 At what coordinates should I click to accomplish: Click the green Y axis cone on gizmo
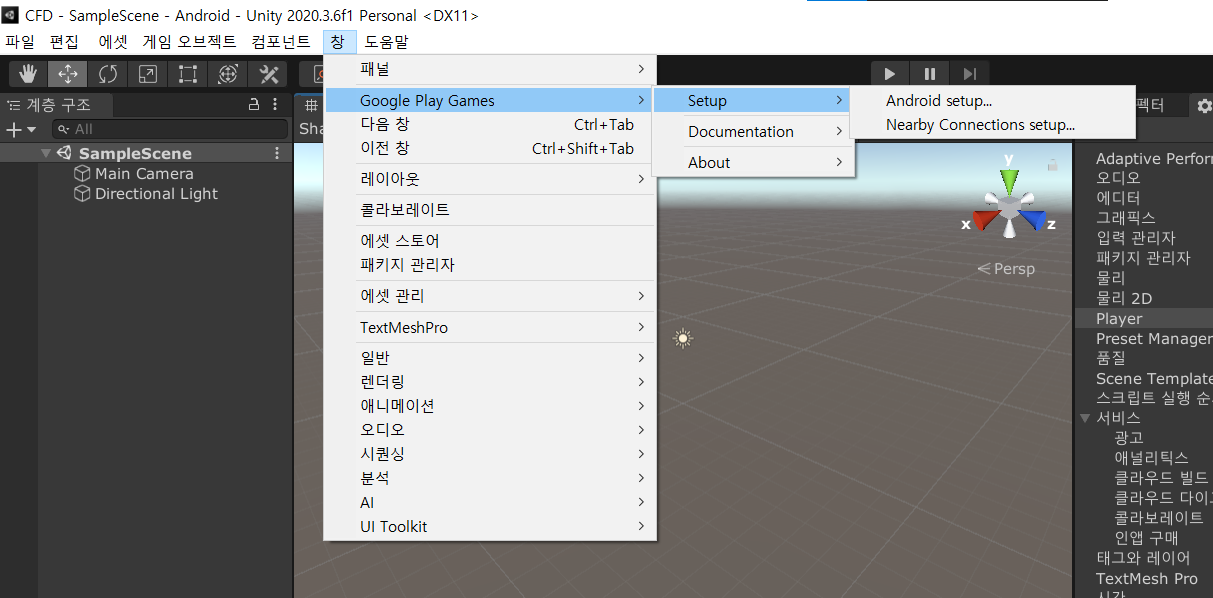[1010, 180]
